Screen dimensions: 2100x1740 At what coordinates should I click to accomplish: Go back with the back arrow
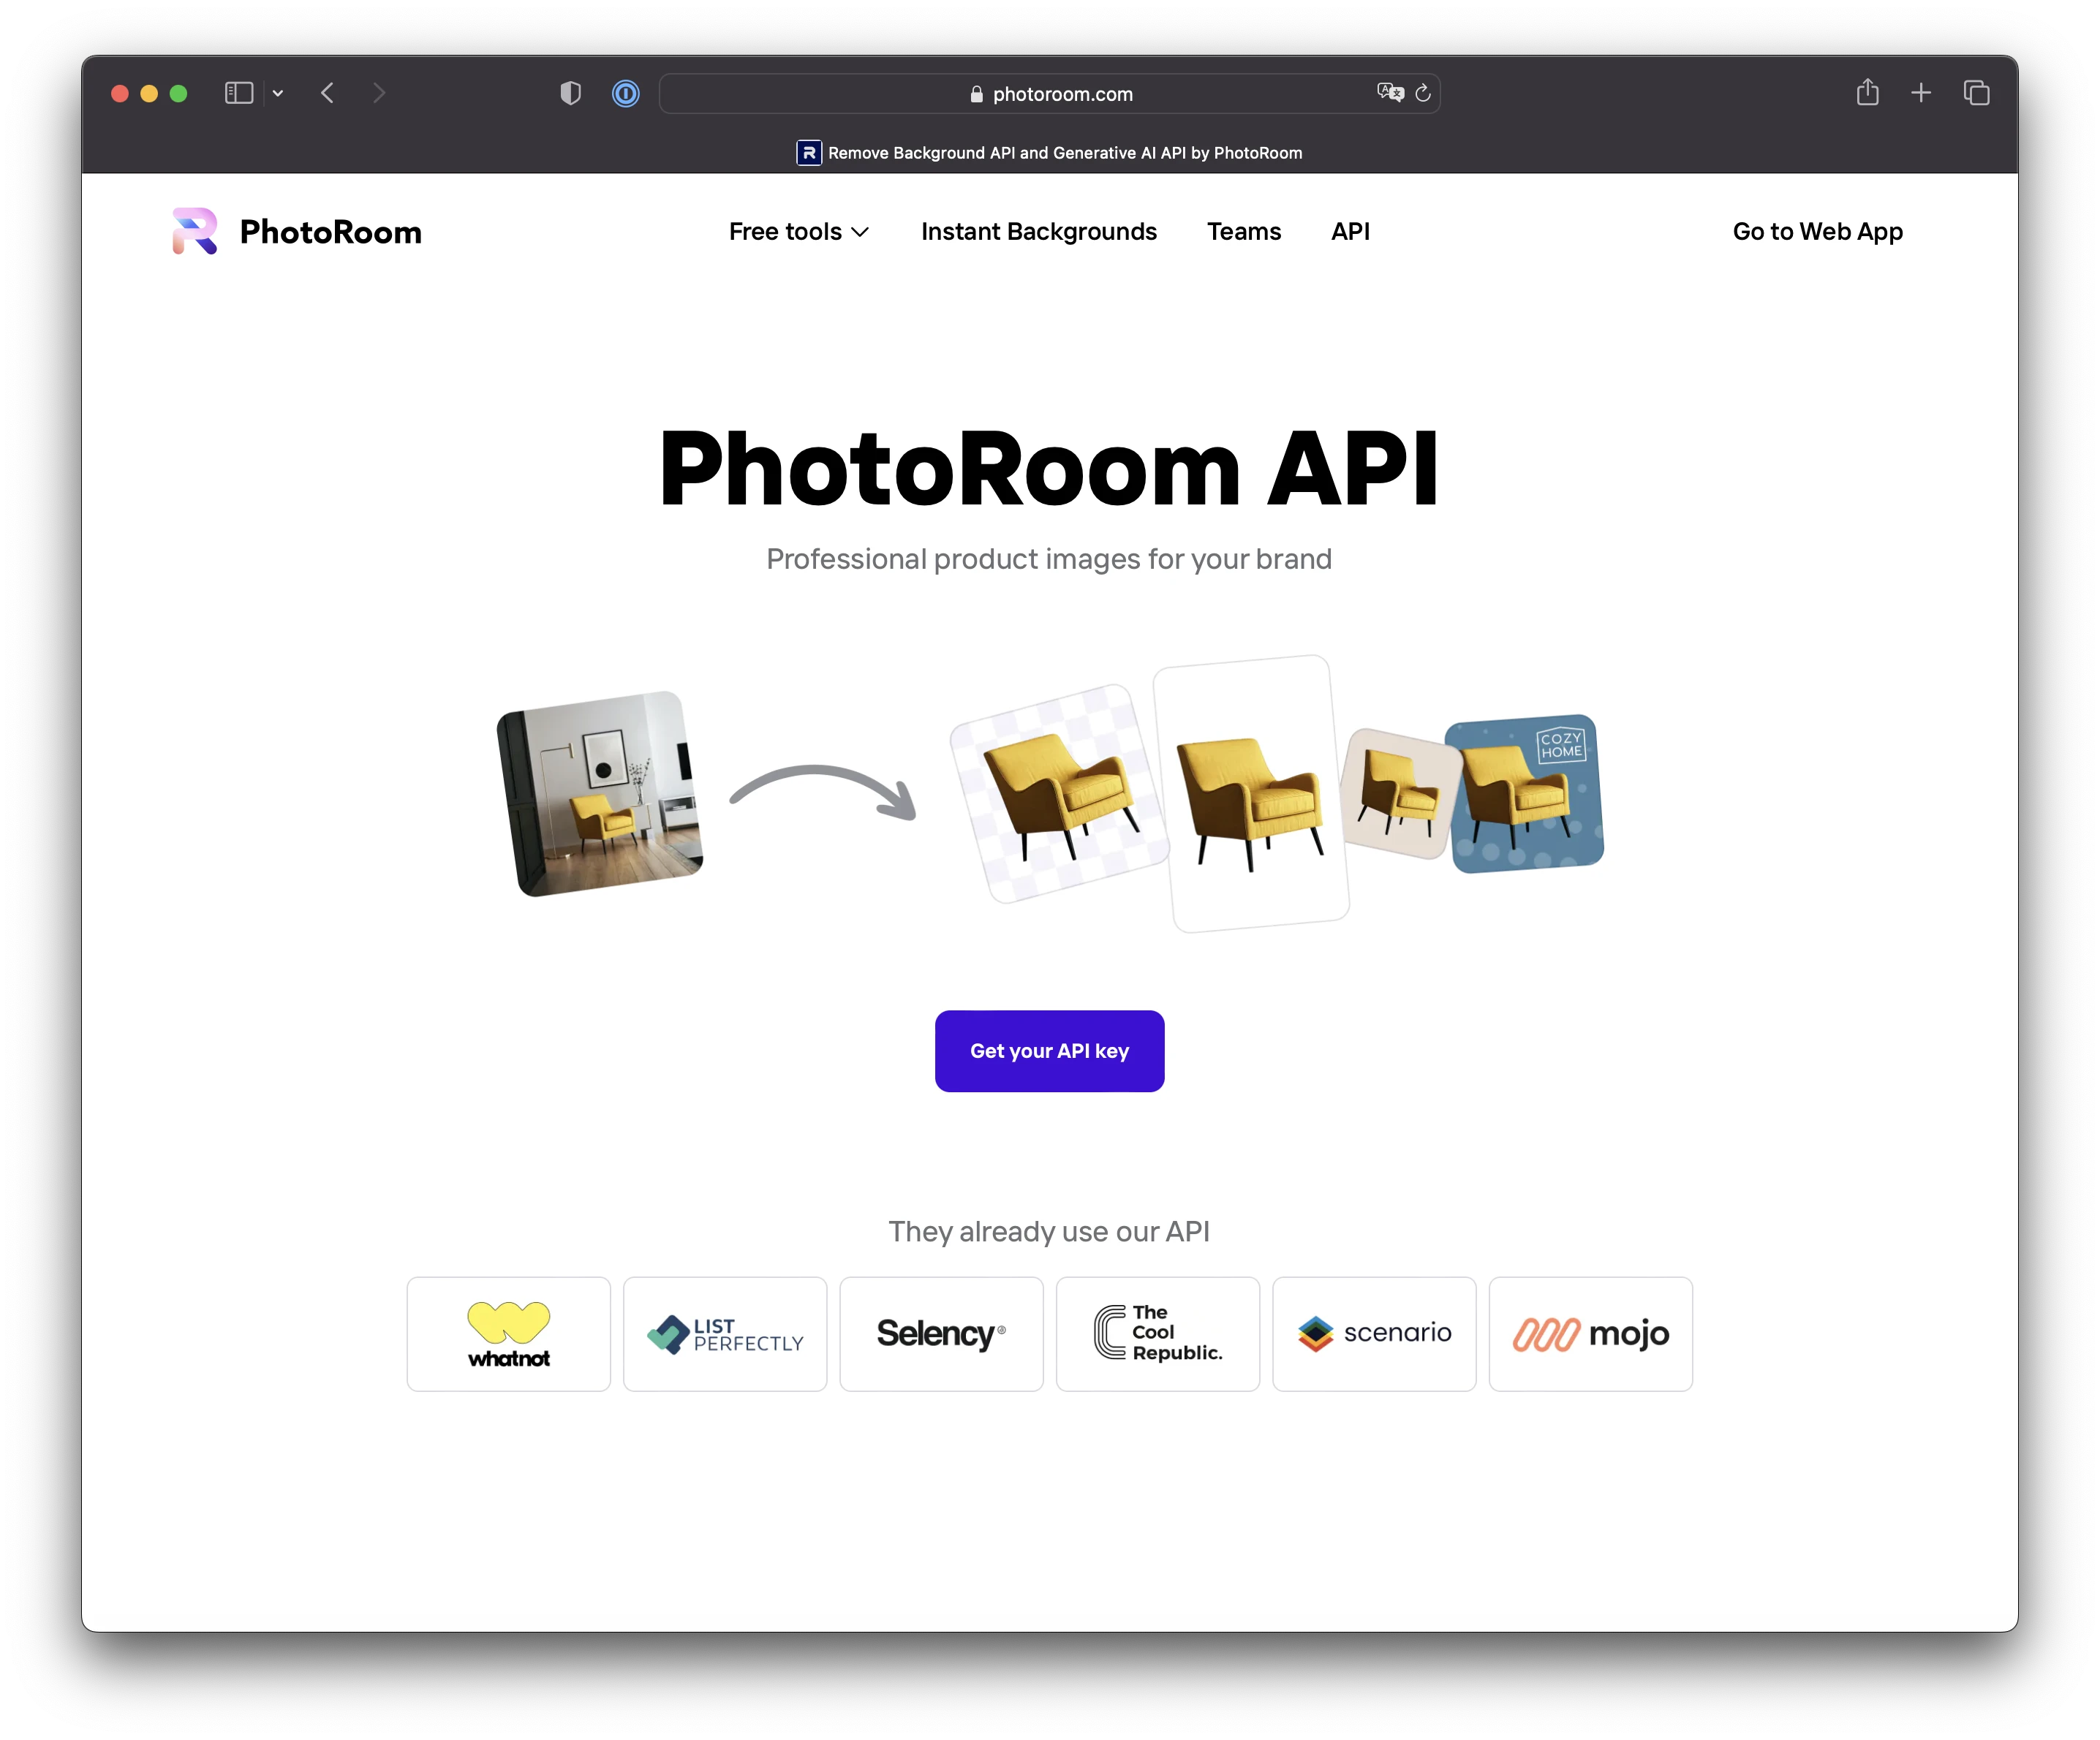pyautogui.click(x=327, y=93)
